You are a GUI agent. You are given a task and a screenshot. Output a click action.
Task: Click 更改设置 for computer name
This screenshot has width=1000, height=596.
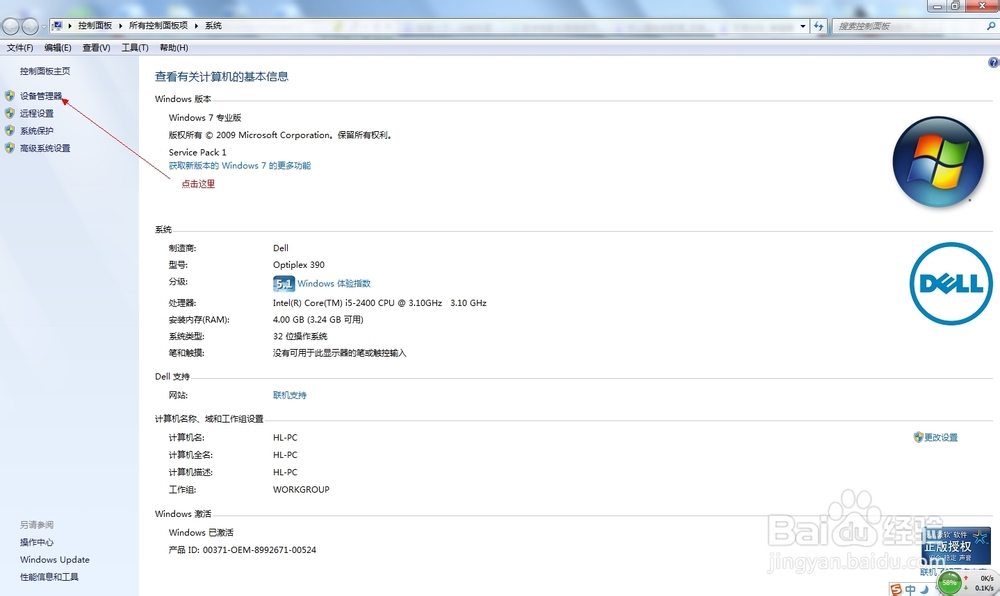click(x=941, y=437)
